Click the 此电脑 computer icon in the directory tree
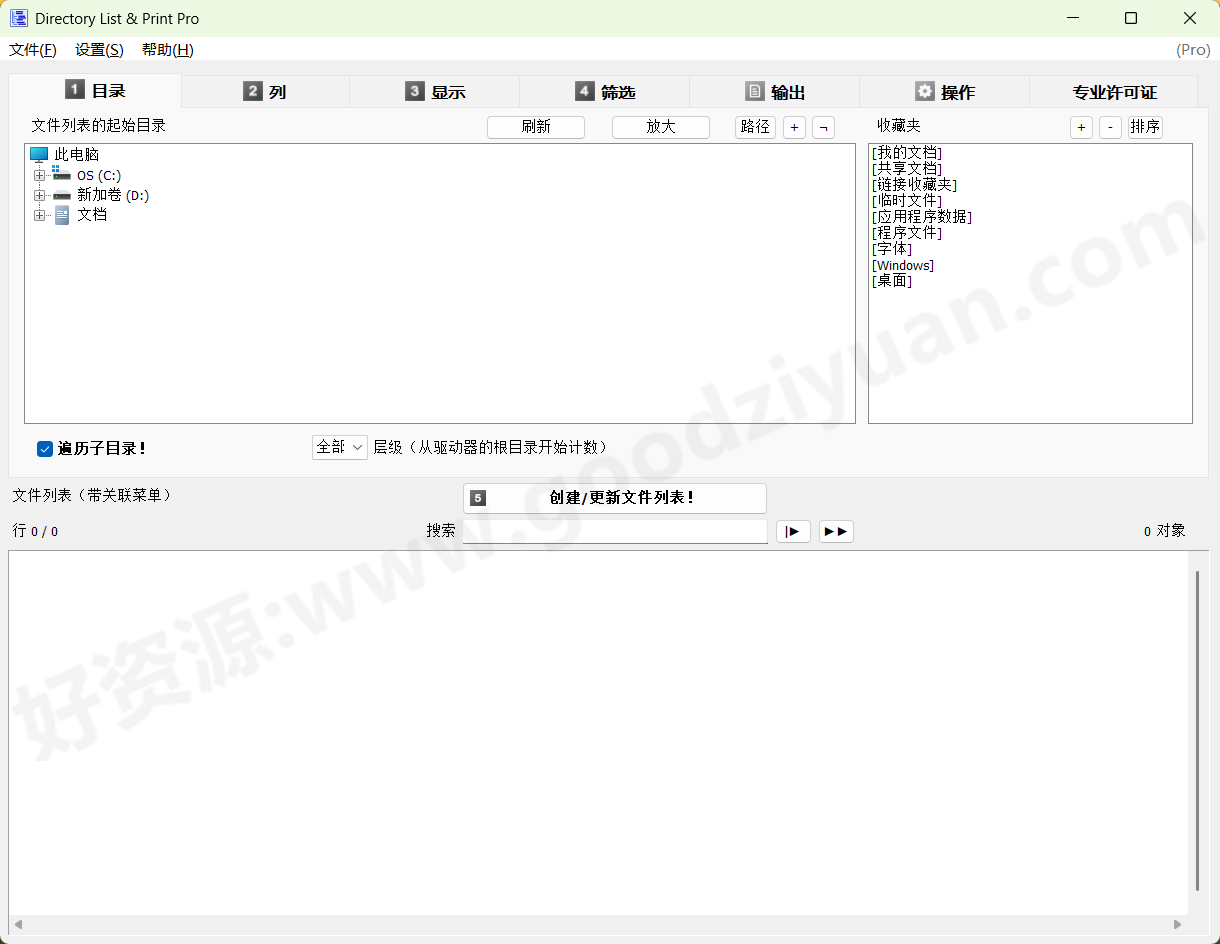Screen dimensions: 1220x944 pos(38,154)
